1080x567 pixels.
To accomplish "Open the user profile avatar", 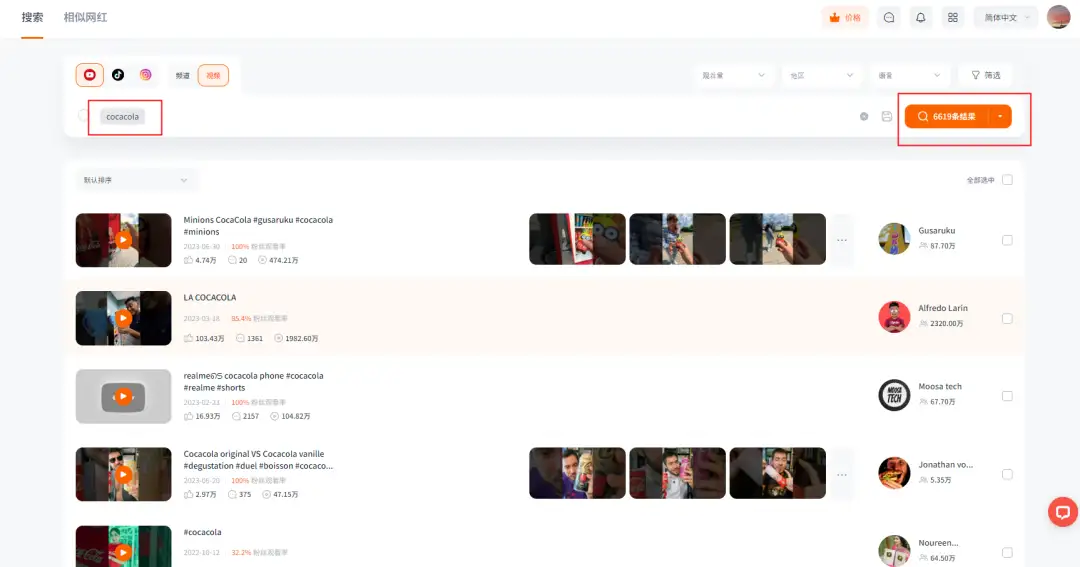I will point(1058,17).
